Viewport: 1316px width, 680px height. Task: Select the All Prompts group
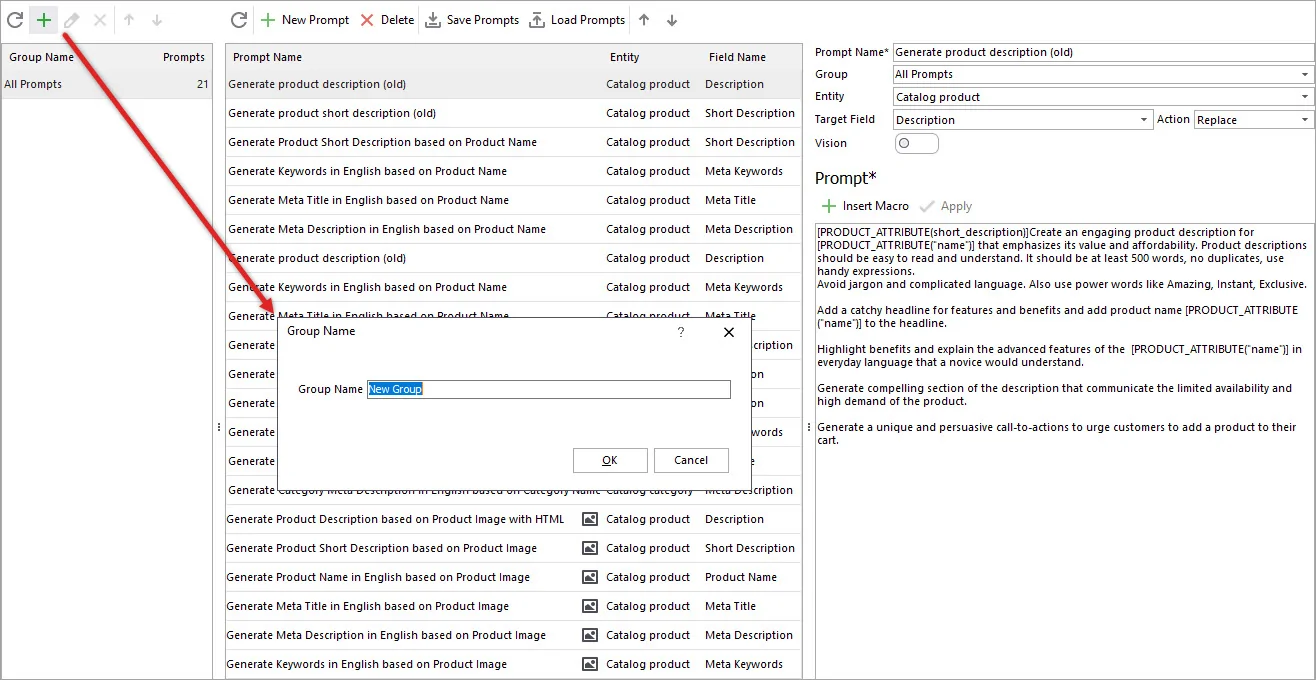pyautogui.click(x=34, y=85)
